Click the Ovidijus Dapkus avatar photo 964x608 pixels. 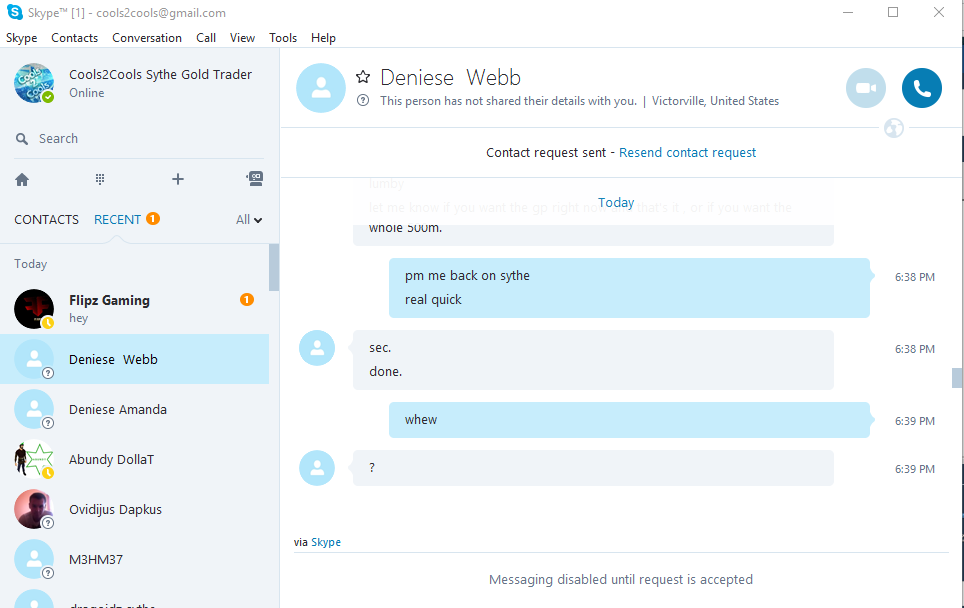(x=34, y=509)
